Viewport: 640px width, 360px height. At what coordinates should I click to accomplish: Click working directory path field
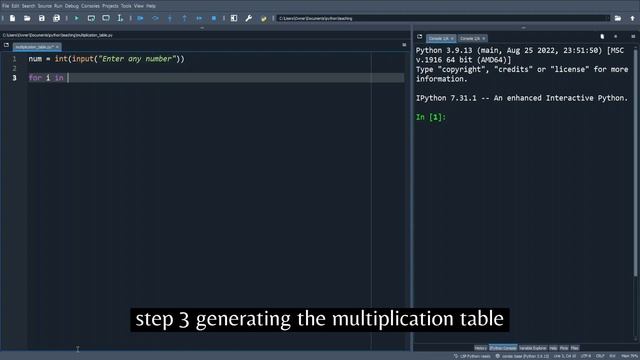[x=443, y=18]
